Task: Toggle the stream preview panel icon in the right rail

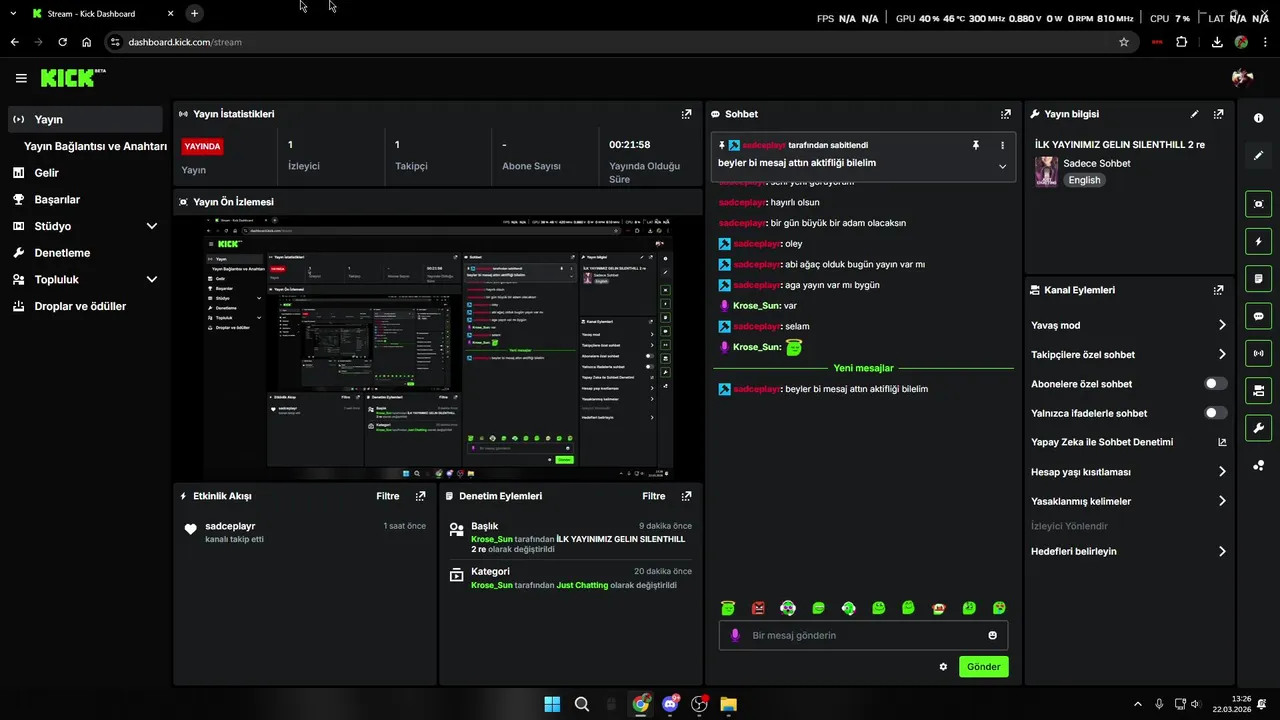Action: tap(1258, 204)
